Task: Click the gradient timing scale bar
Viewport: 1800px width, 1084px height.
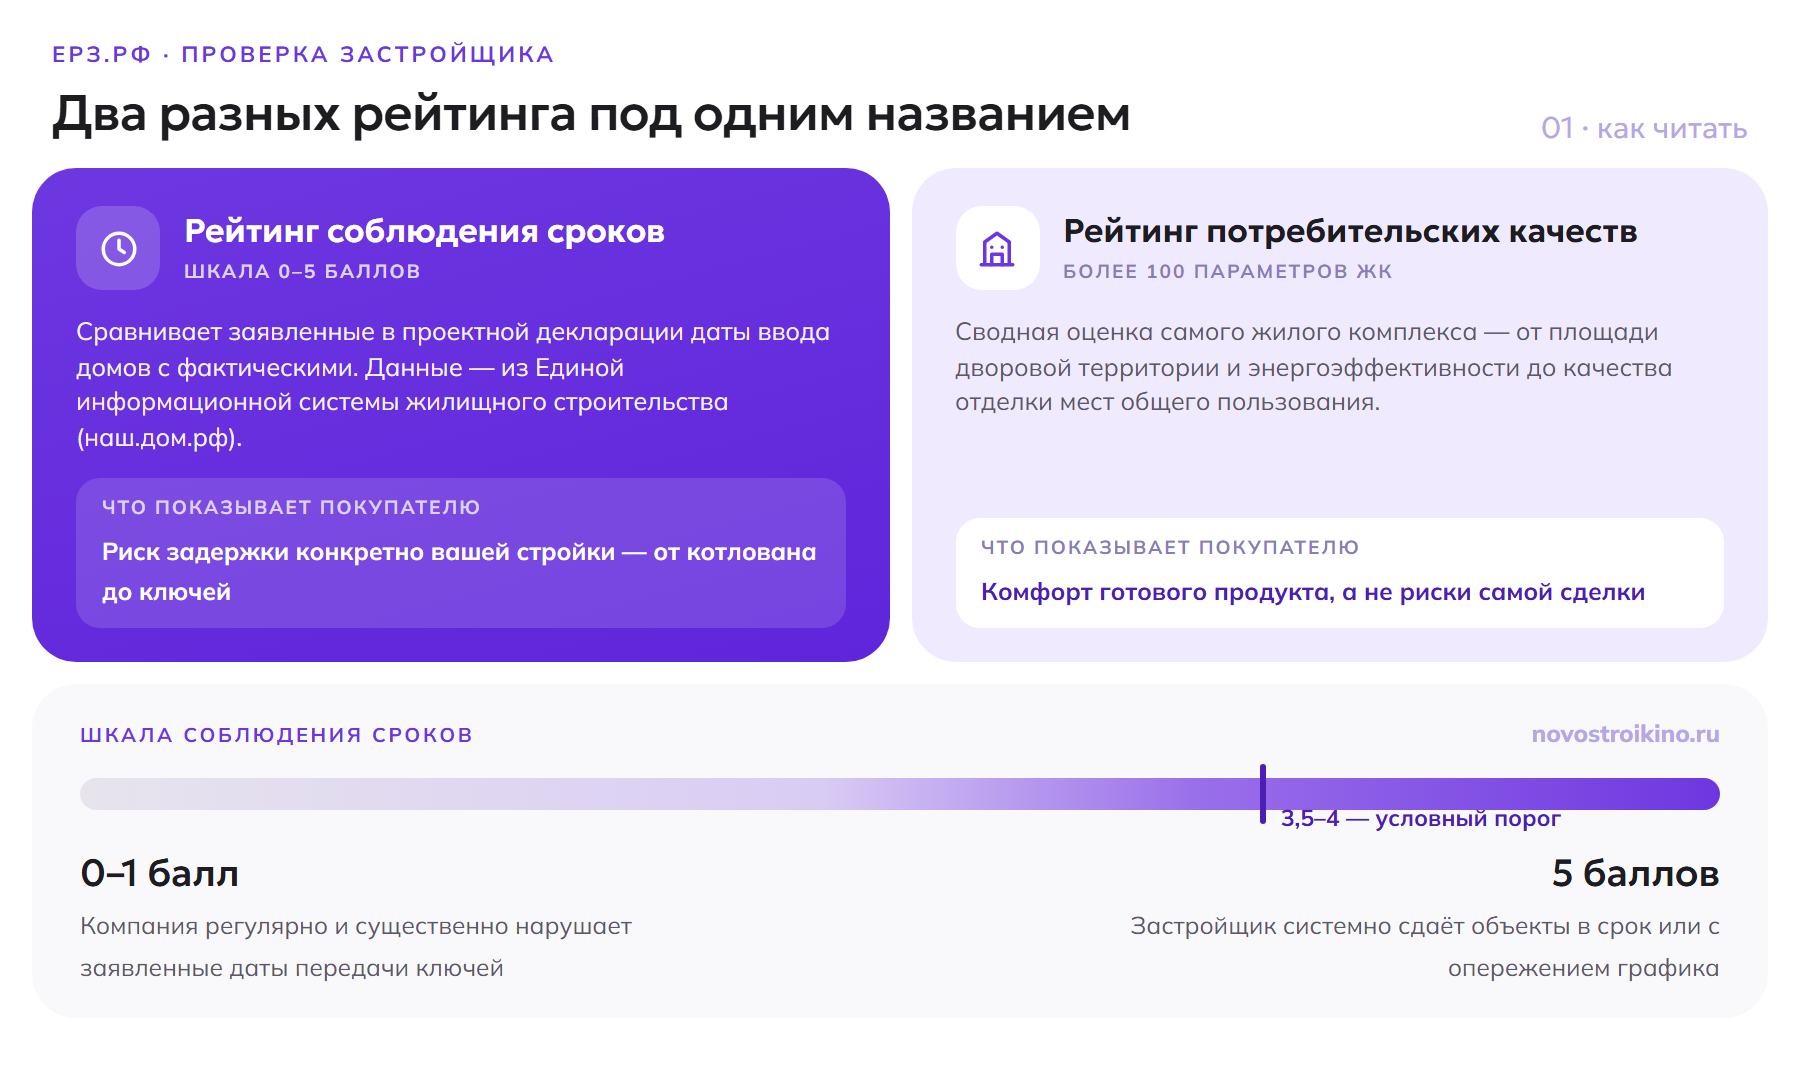Action: click(900, 794)
